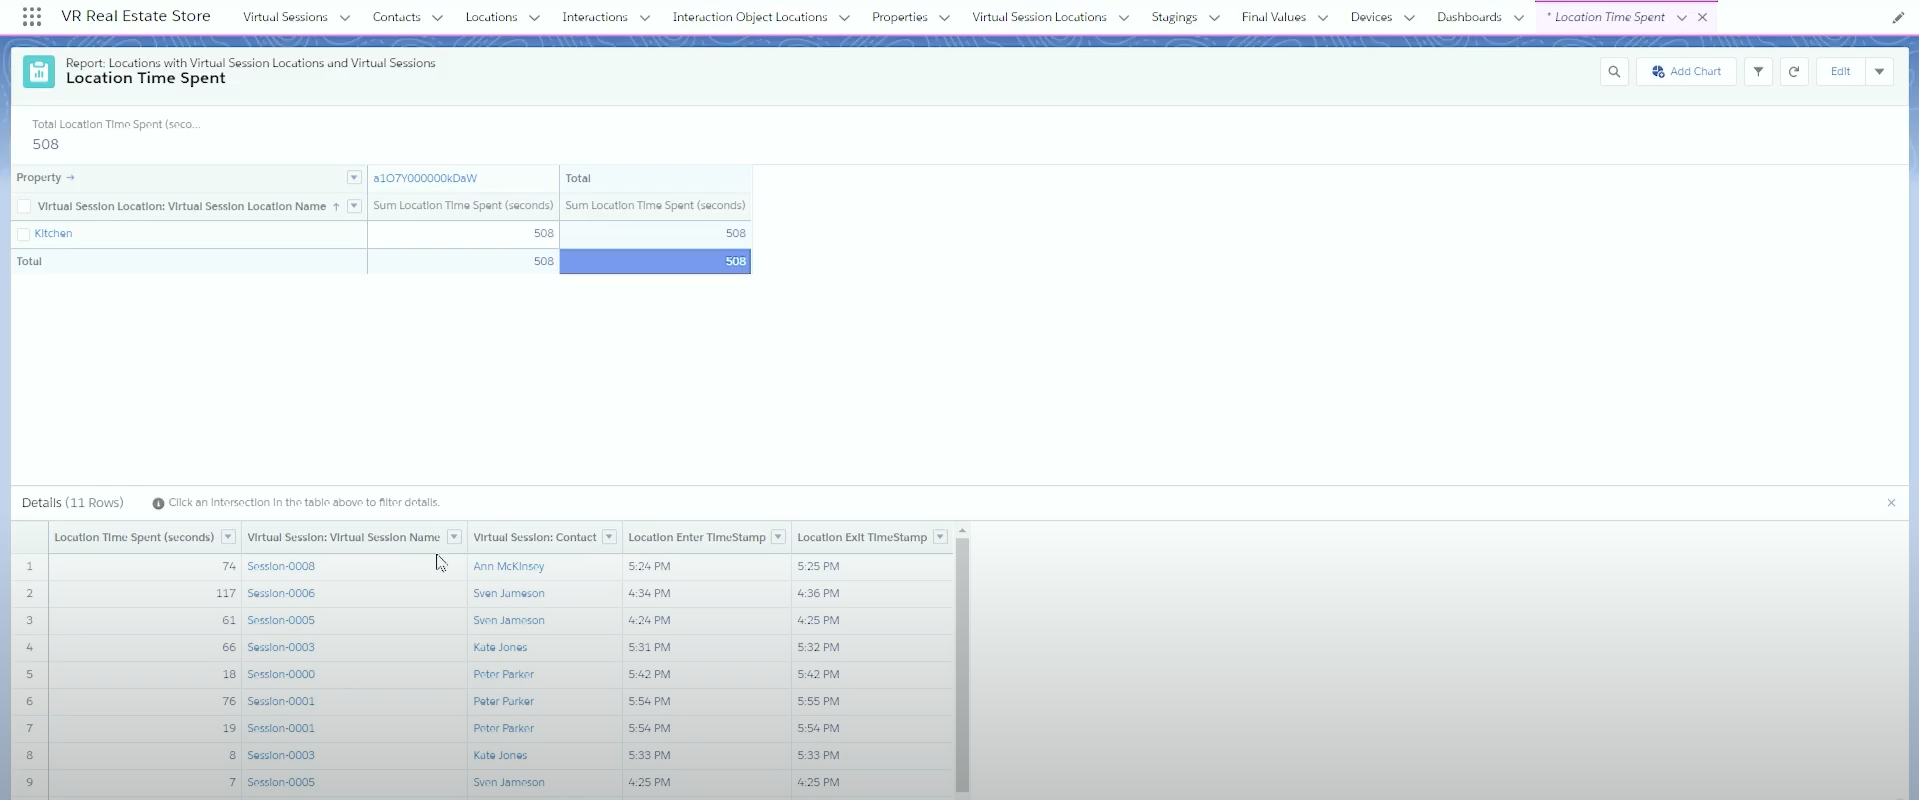Switch to the Properties tab

point(900,17)
